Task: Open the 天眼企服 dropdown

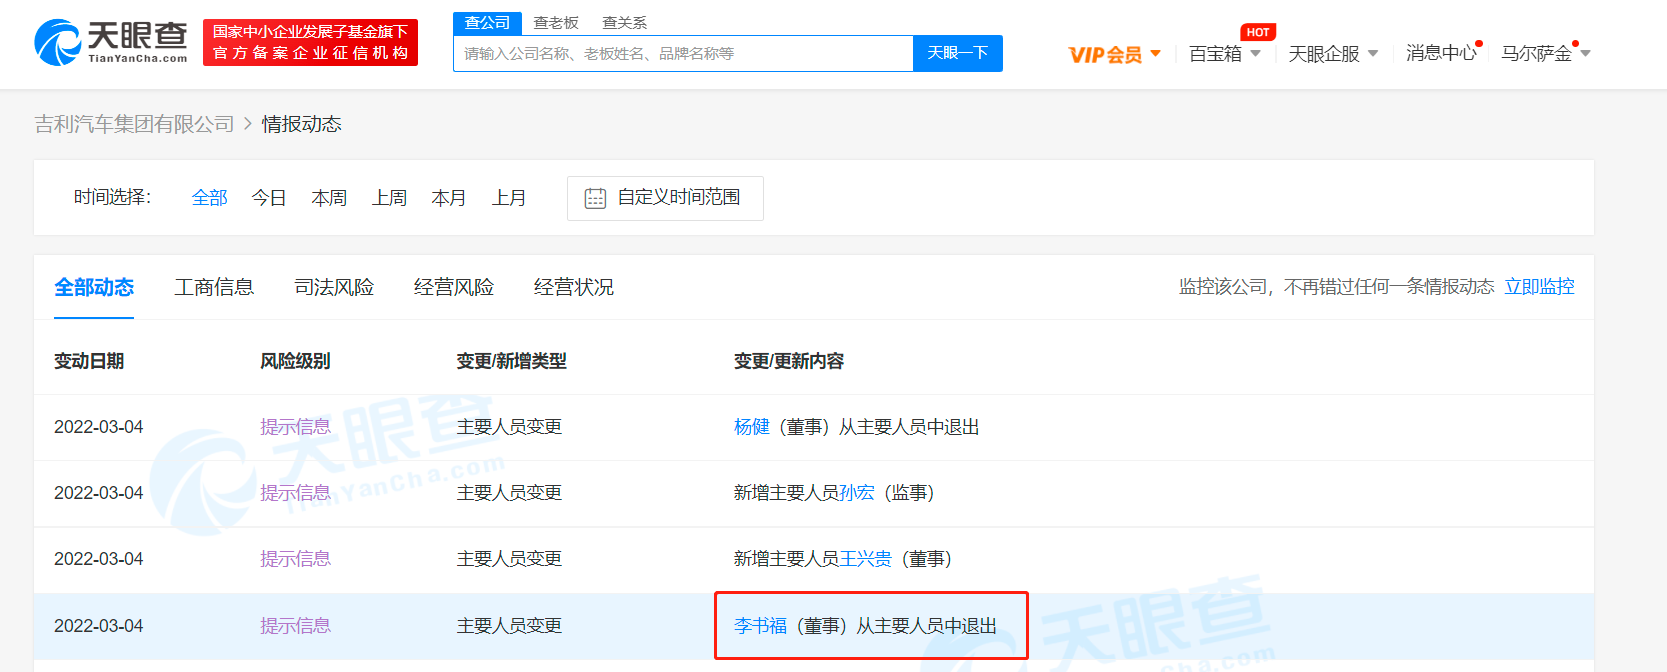Action: [x=1332, y=54]
